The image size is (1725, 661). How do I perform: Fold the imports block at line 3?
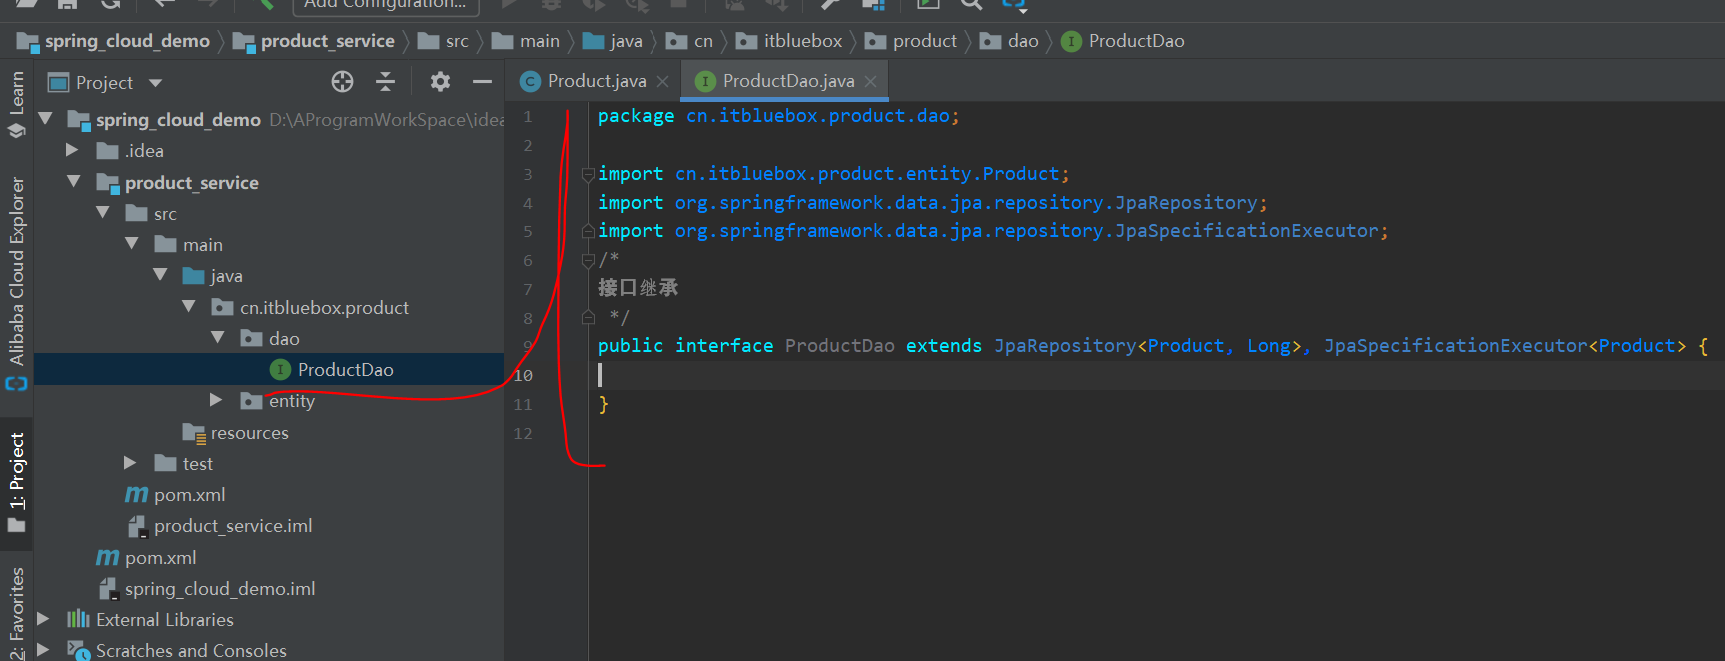pos(588,175)
